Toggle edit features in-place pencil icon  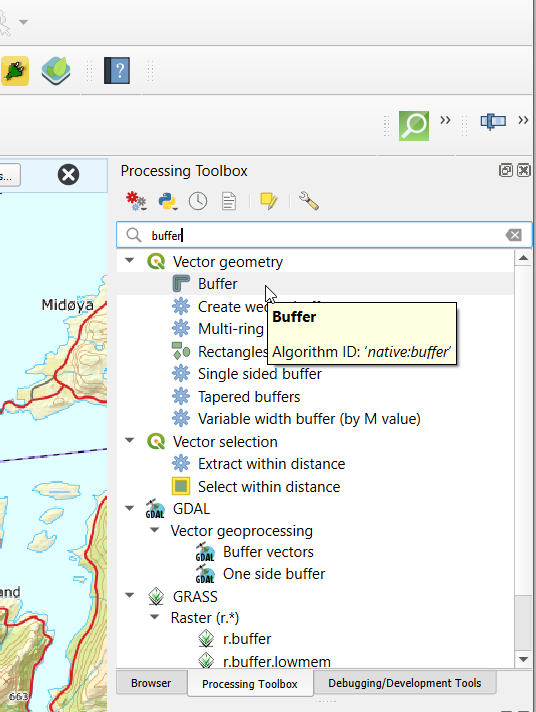coord(269,201)
